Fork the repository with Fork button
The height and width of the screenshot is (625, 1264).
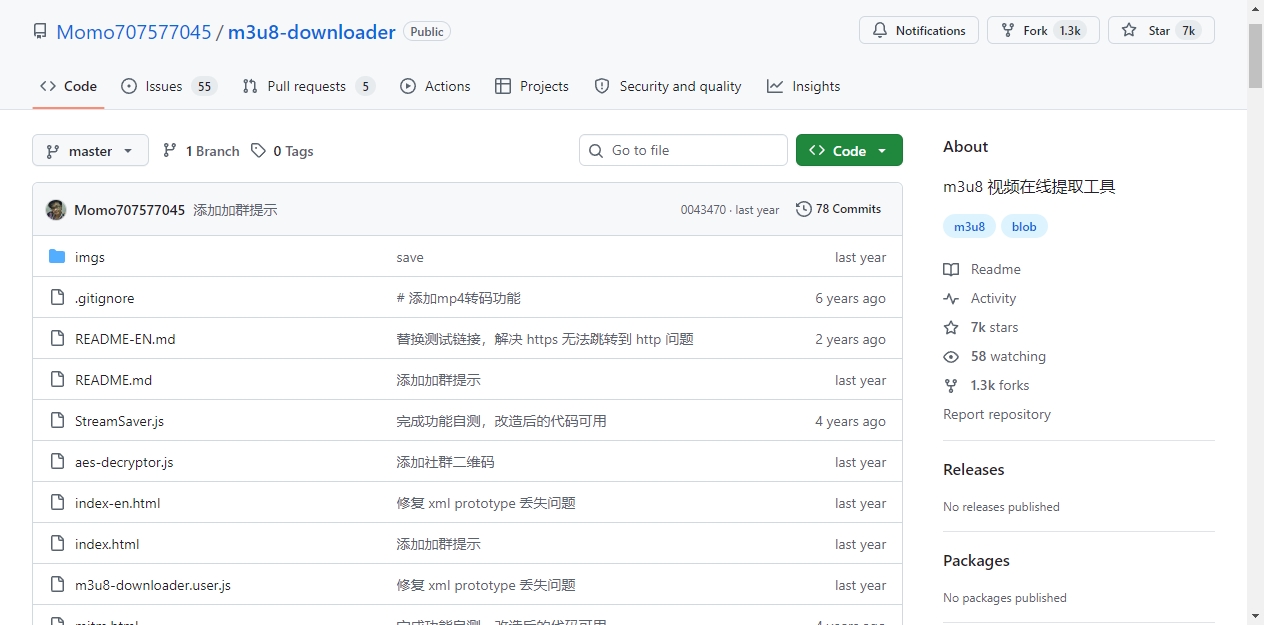pyautogui.click(x=1043, y=31)
